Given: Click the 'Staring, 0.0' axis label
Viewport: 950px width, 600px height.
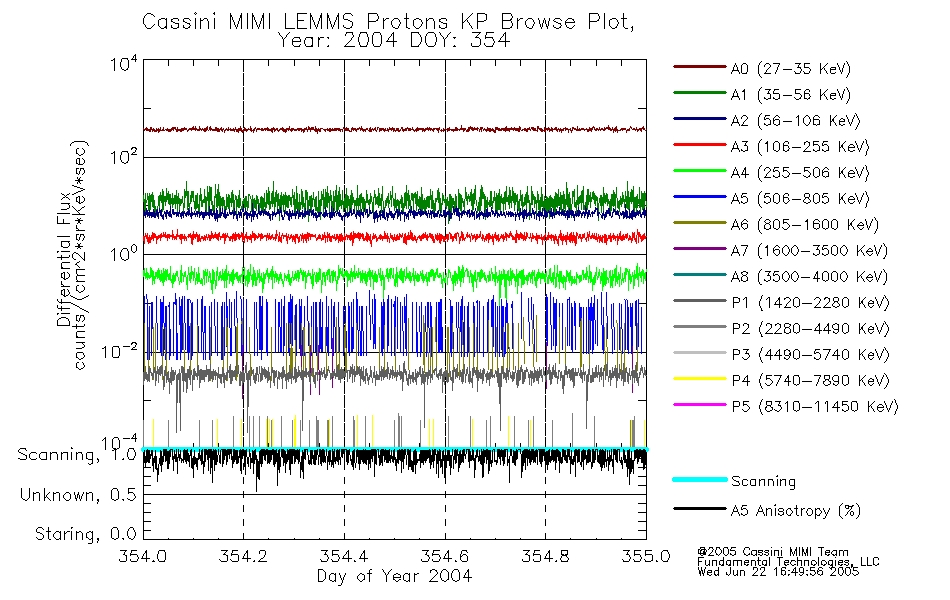Looking at the screenshot, I should [85, 534].
